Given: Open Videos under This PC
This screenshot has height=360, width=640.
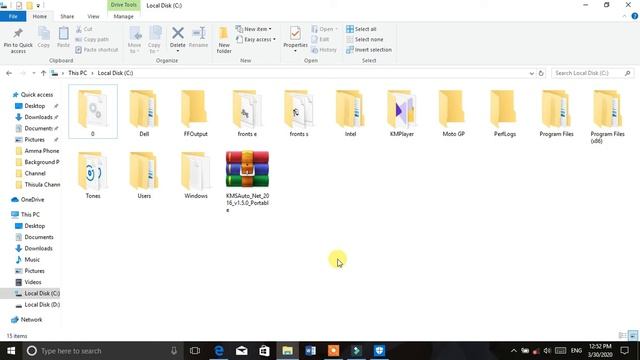Looking at the screenshot, I should tap(29, 282).
